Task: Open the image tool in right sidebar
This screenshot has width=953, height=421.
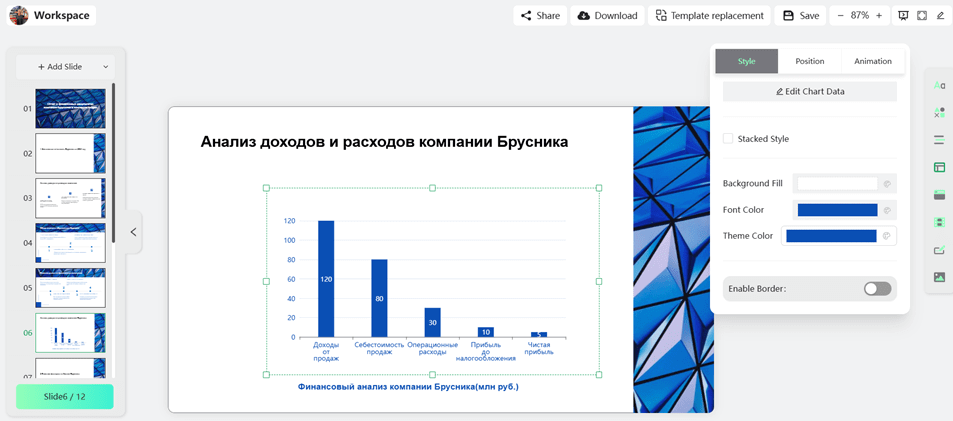Action: point(939,277)
